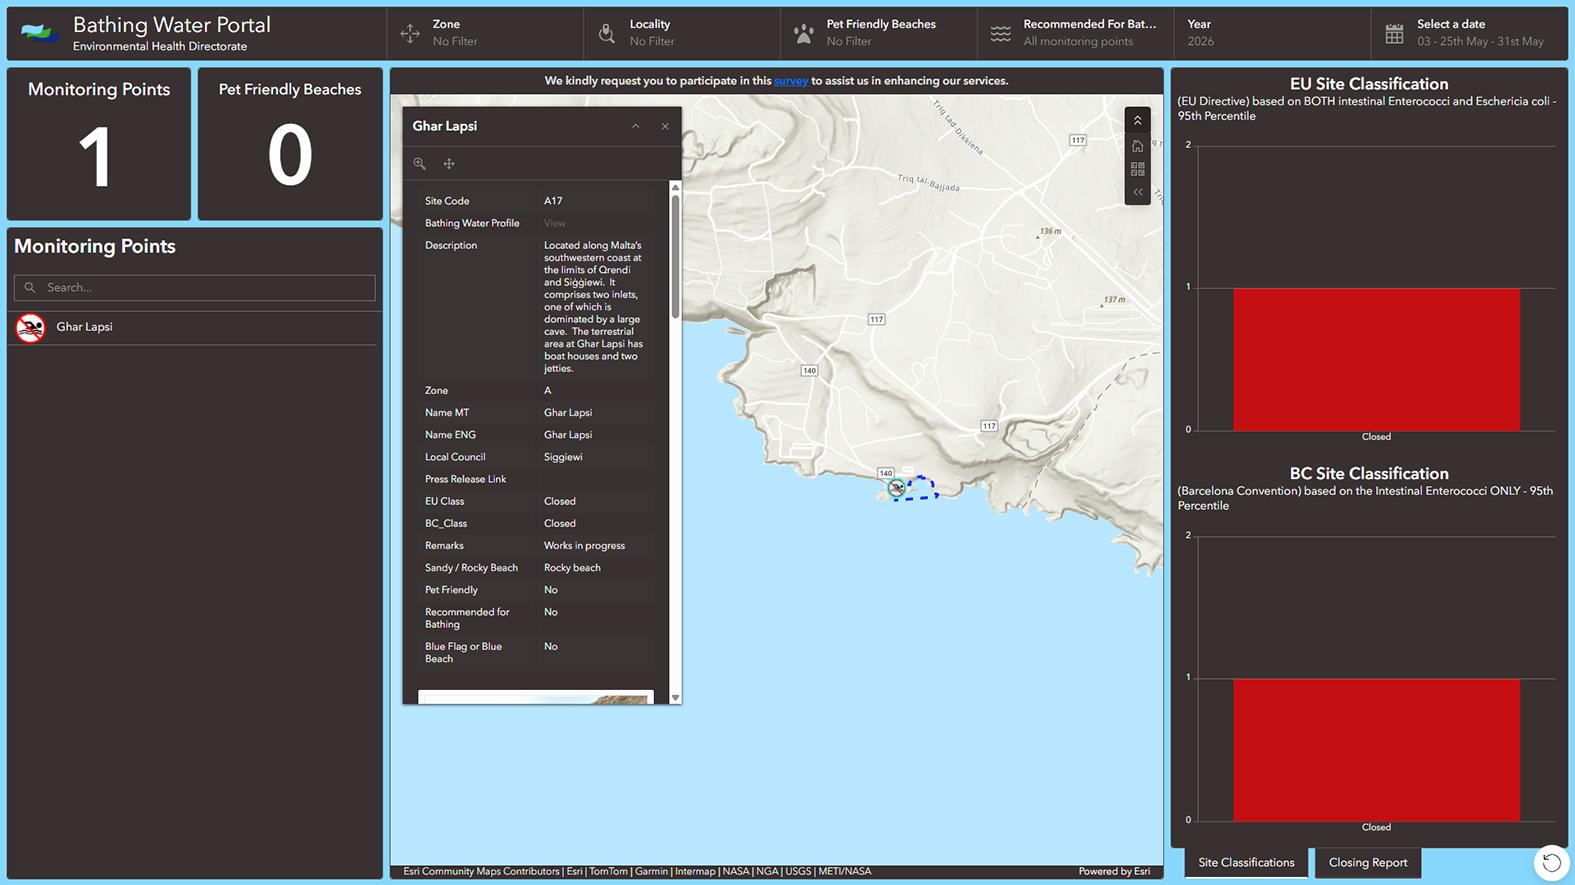Click the BC_Class Closed value
The height and width of the screenshot is (885, 1575).
click(x=560, y=524)
